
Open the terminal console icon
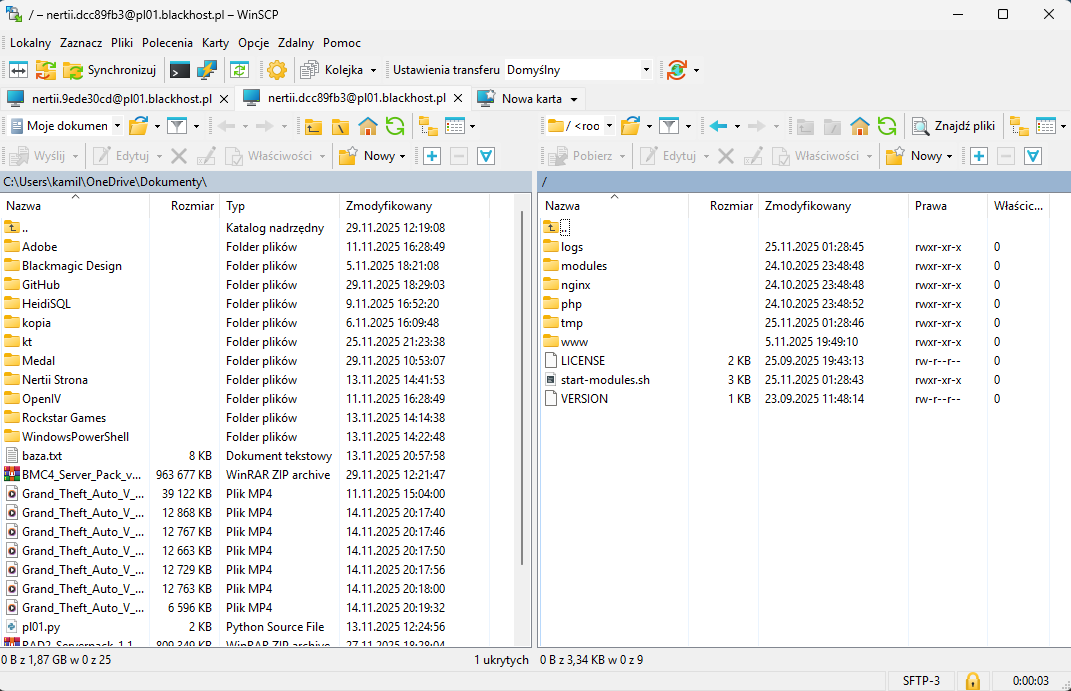click(180, 70)
